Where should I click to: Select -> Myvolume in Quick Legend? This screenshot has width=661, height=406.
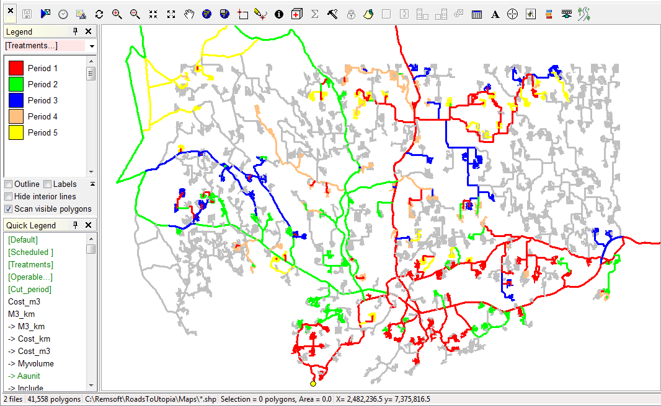click(31, 363)
